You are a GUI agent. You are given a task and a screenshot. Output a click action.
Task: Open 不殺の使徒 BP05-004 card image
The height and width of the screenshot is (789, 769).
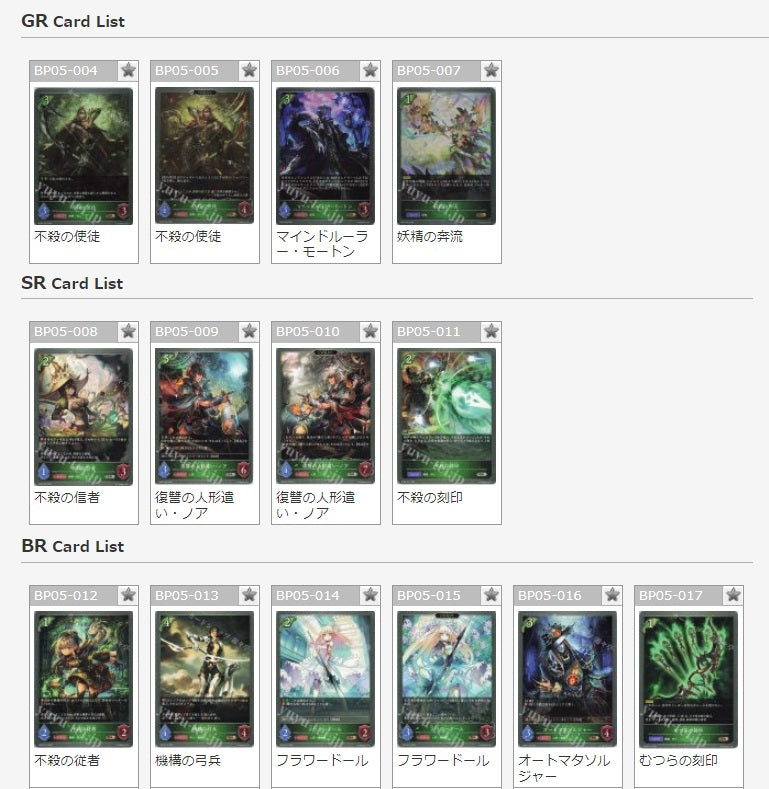click(x=84, y=156)
